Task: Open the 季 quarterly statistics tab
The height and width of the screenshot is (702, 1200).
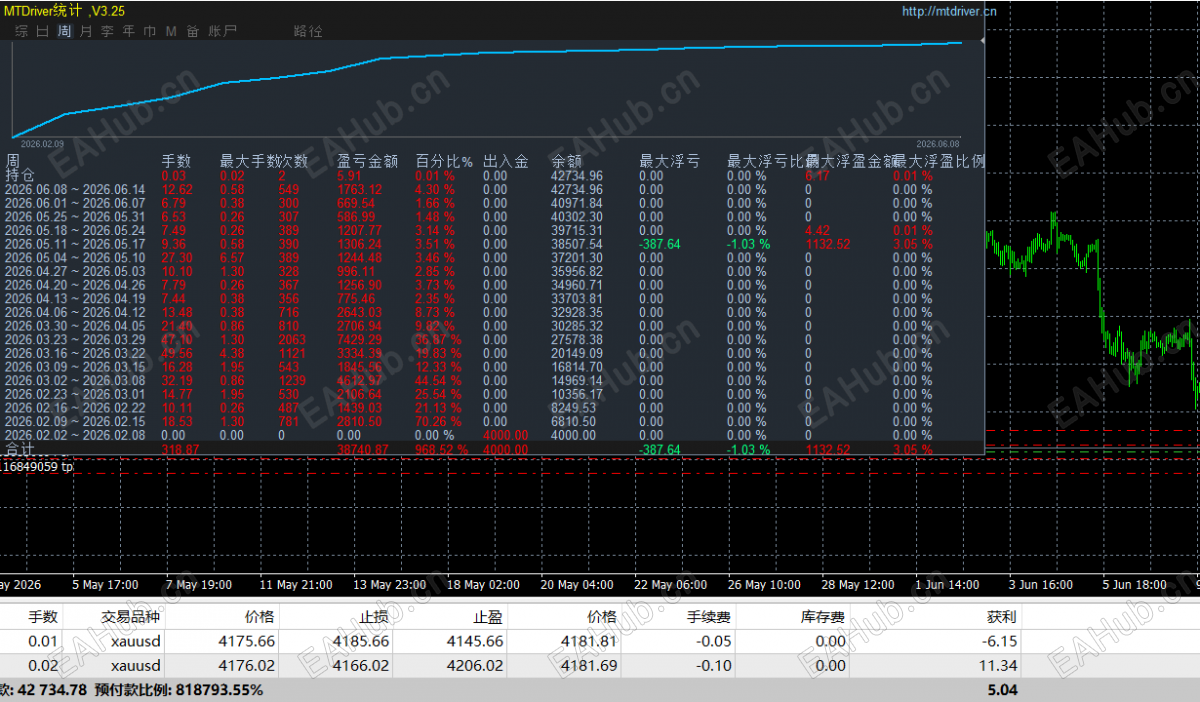Action: [107, 31]
